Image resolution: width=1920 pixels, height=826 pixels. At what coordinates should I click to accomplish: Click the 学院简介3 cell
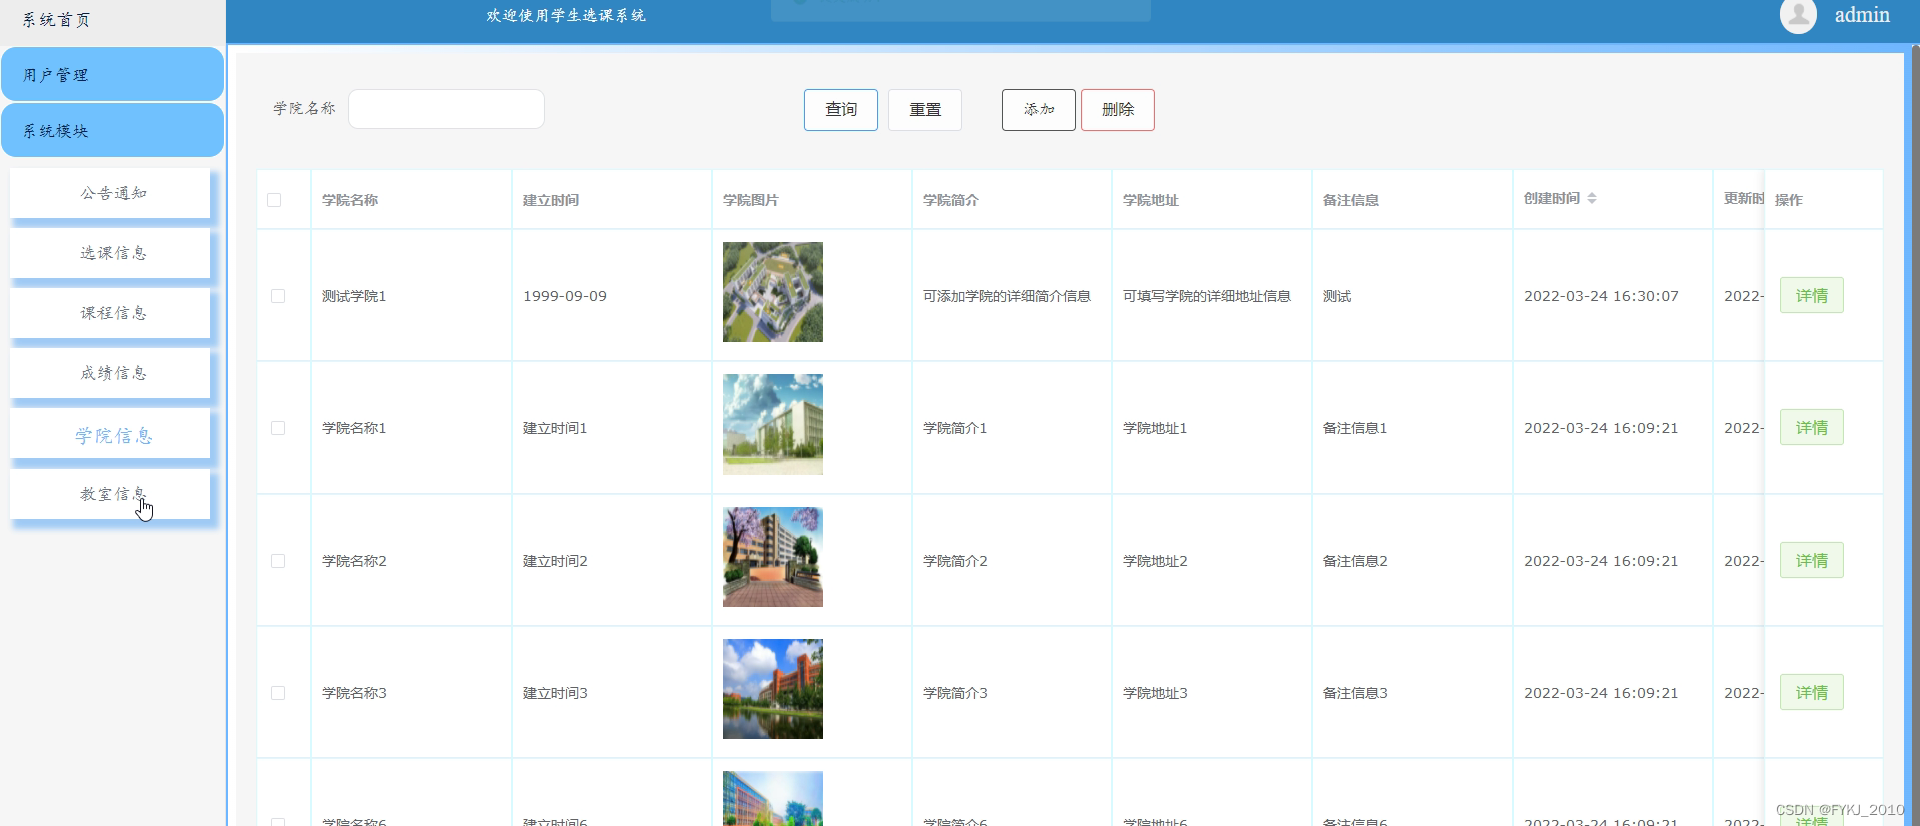[955, 693]
